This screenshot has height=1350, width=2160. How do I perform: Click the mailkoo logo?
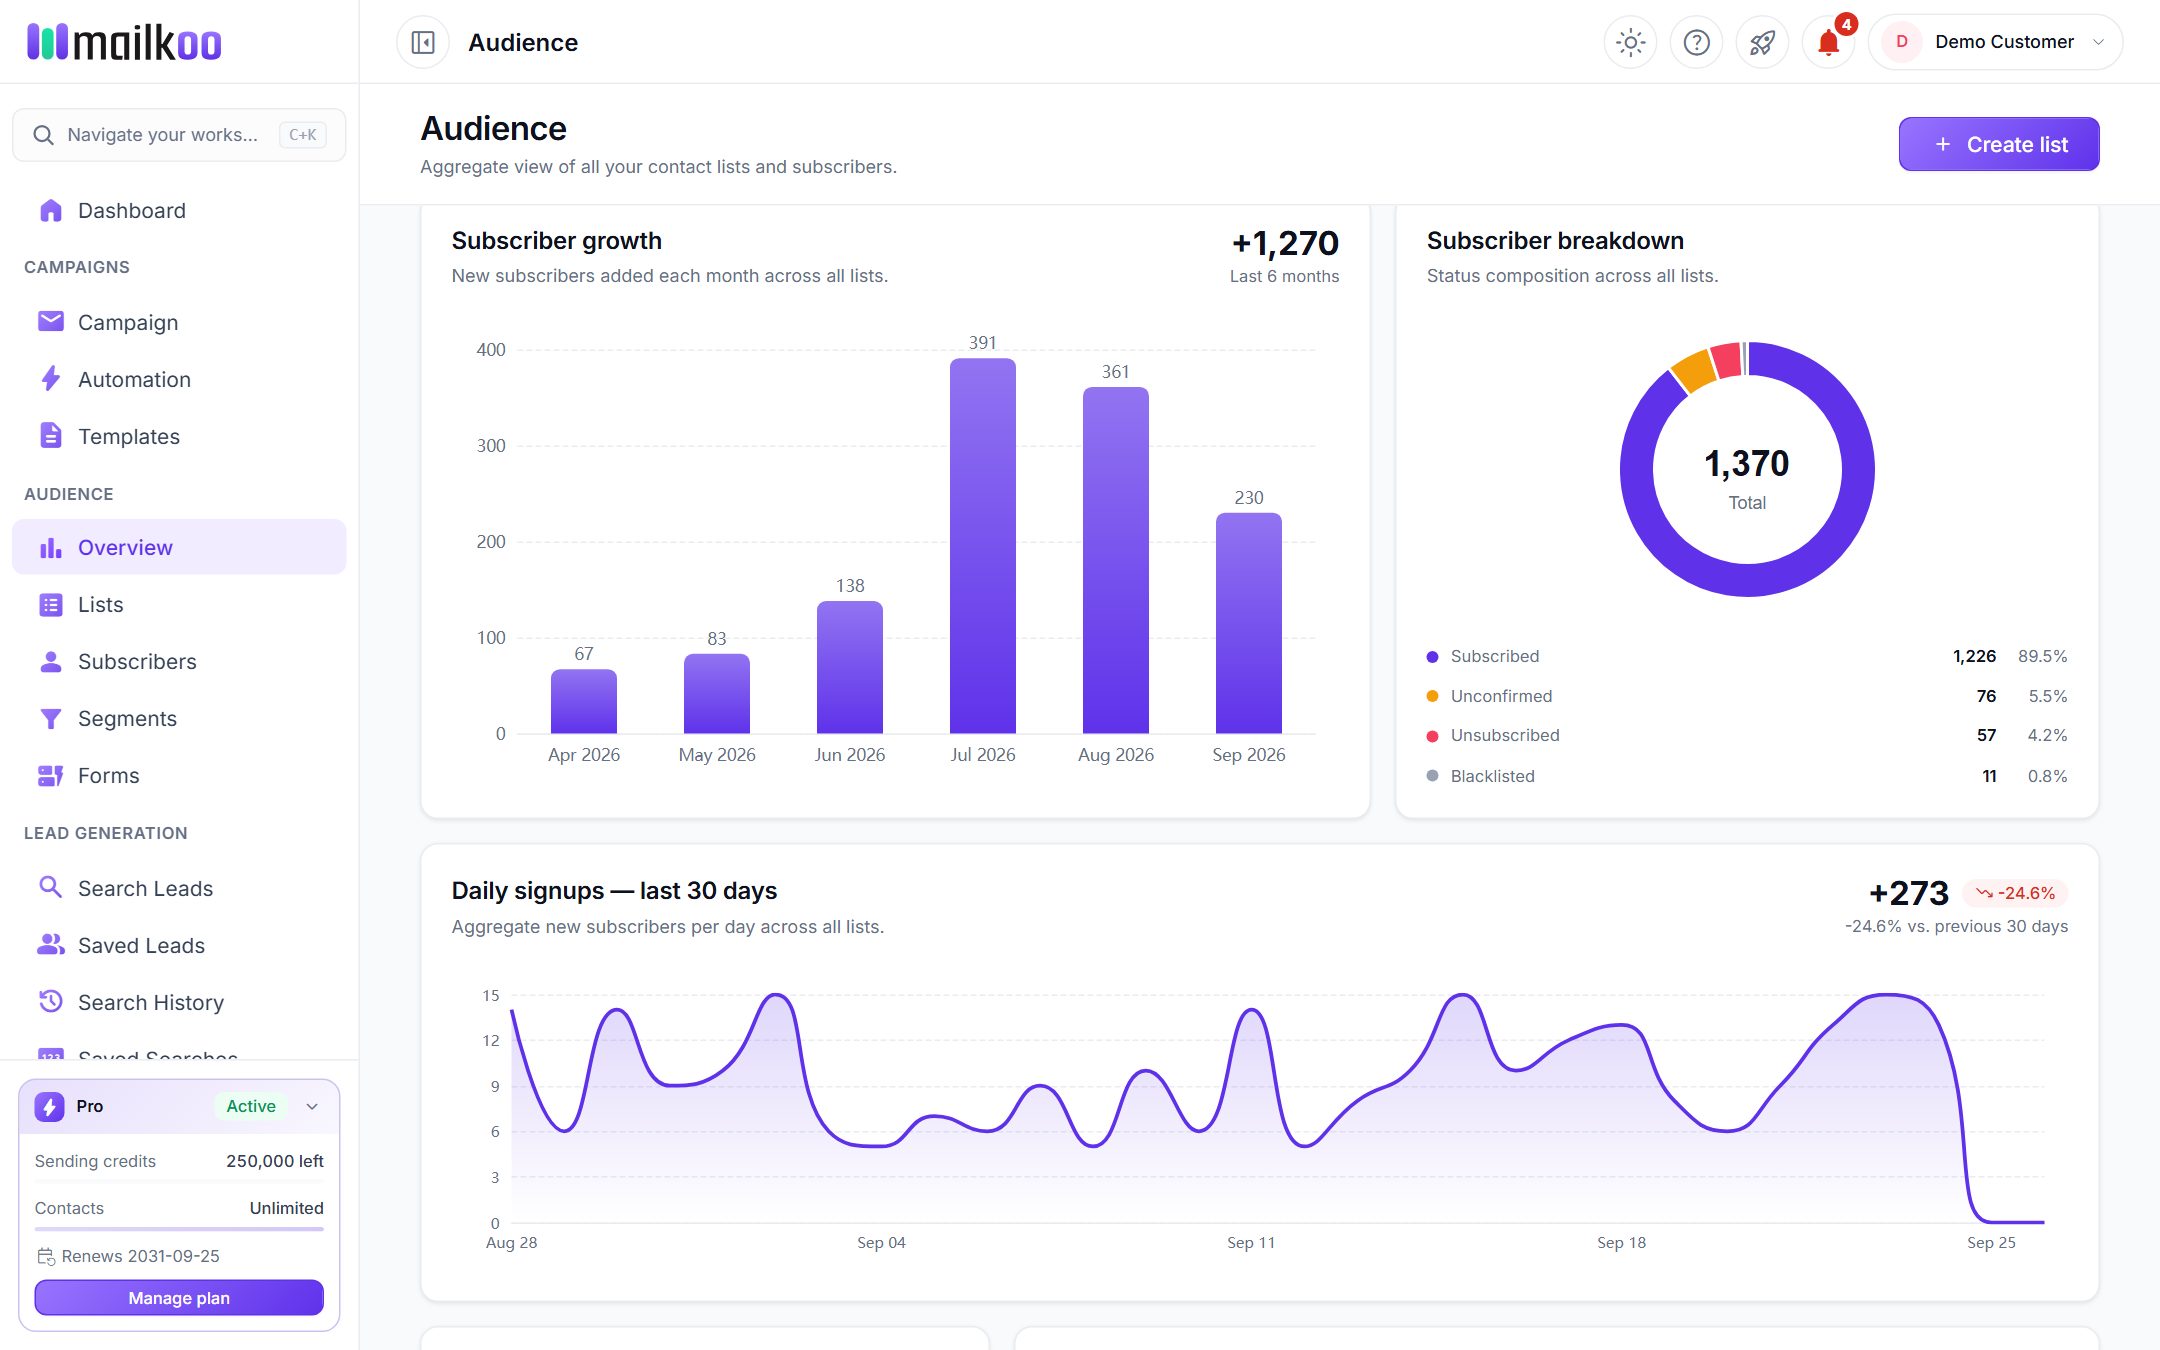(x=124, y=42)
